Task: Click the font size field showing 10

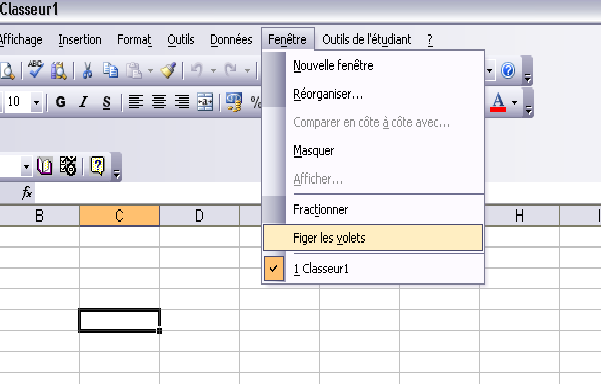Action: pyautogui.click(x=17, y=102)
